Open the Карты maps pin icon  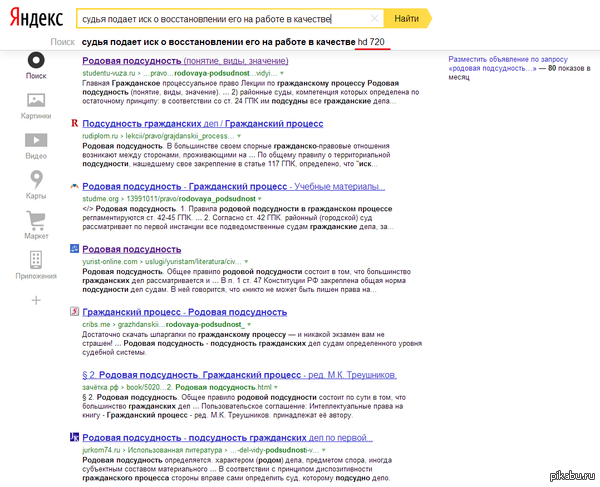coord(36,179)
